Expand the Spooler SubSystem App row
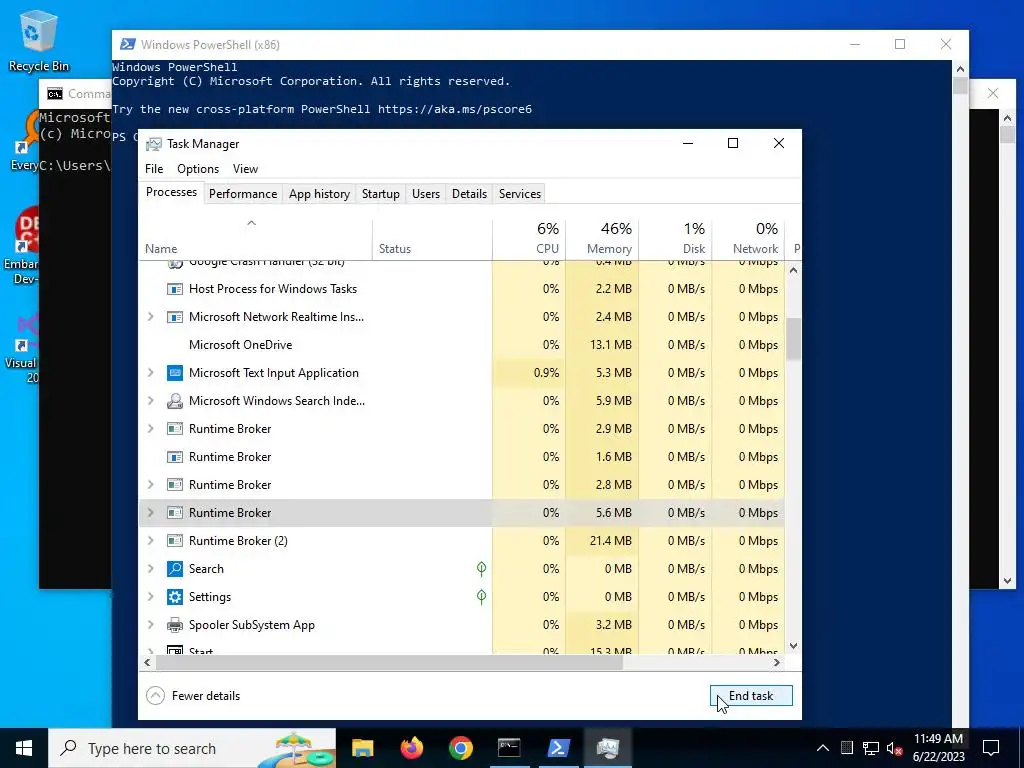1024x768 pixels. tap(151, 625)
